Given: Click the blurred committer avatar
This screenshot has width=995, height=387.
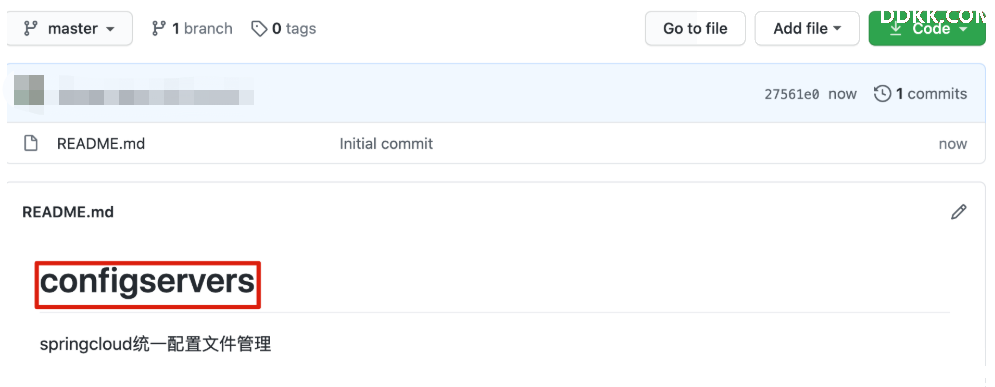Looking at the screenshot, I should (x=29, y=90).
